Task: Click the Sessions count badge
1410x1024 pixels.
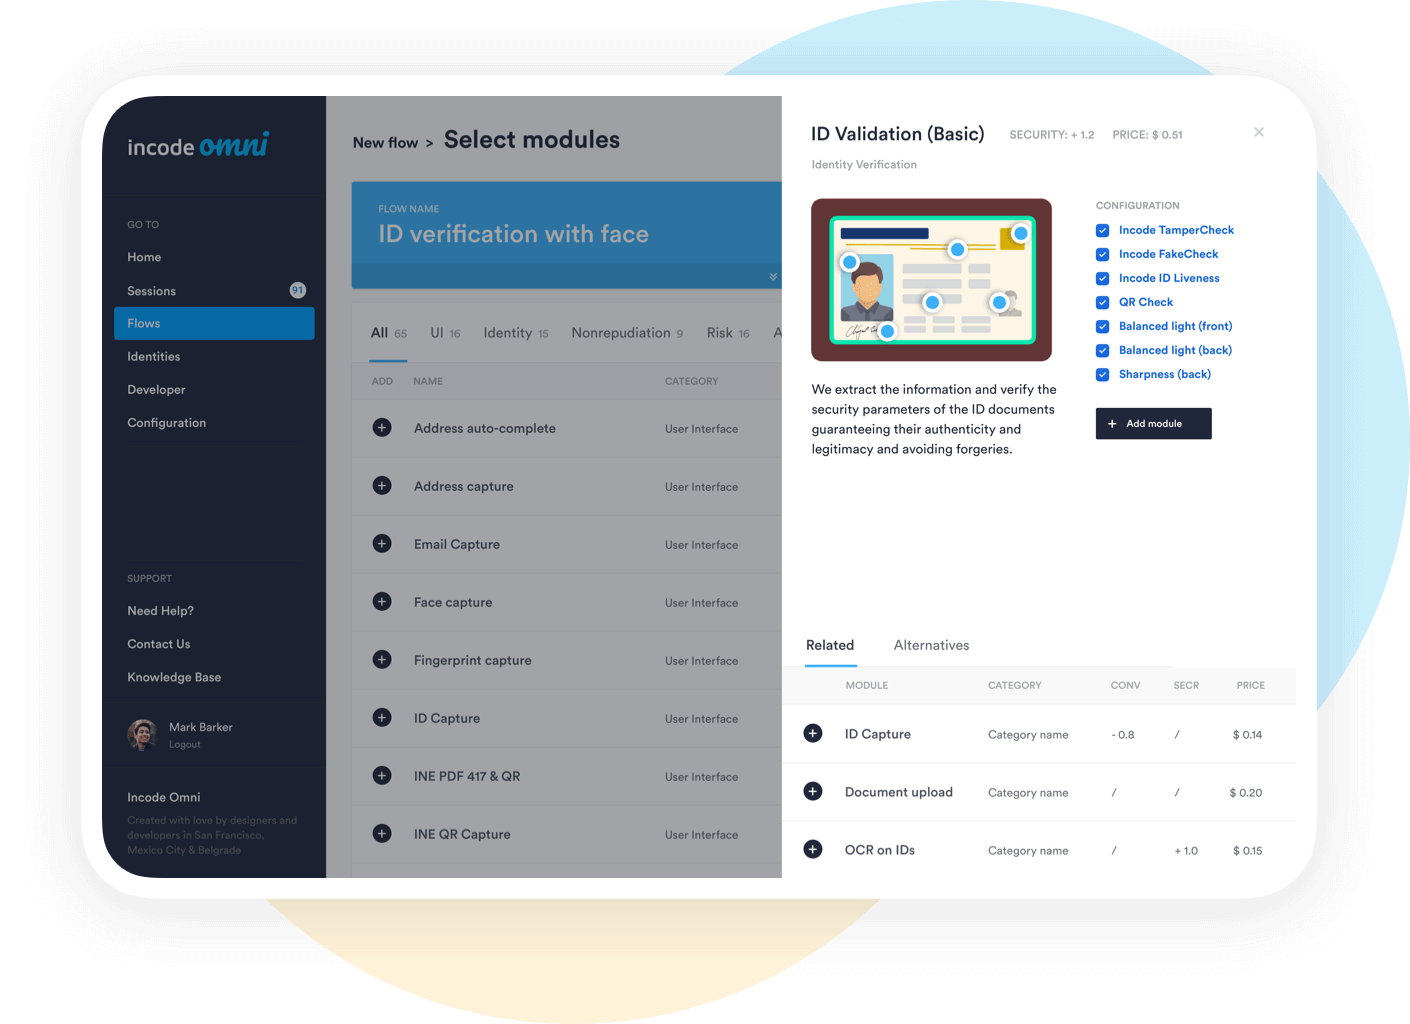Action: coord(297,290)
